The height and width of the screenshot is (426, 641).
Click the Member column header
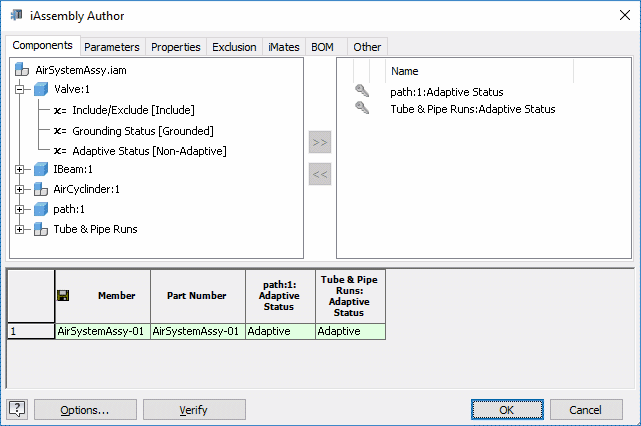point(103,296)
